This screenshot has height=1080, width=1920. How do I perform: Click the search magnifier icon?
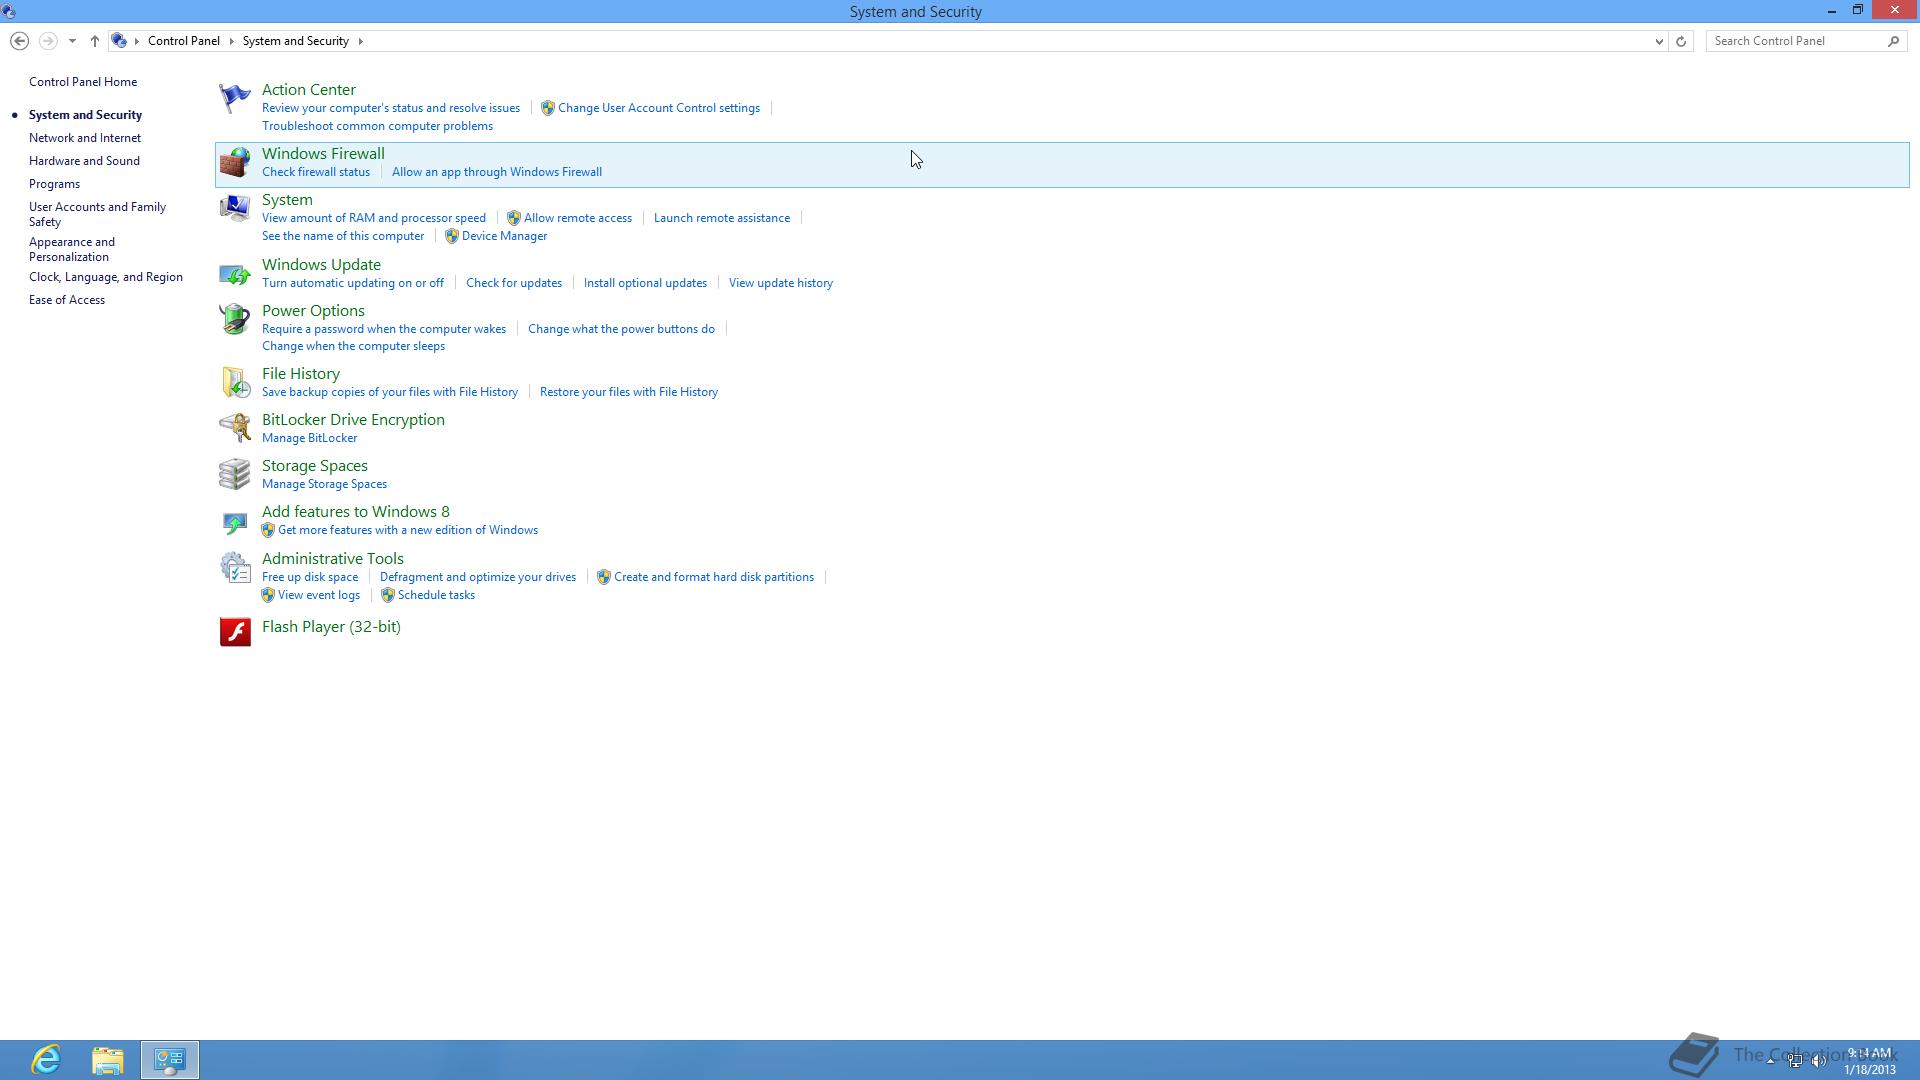pyautogui.click(x=1893, y=41)
